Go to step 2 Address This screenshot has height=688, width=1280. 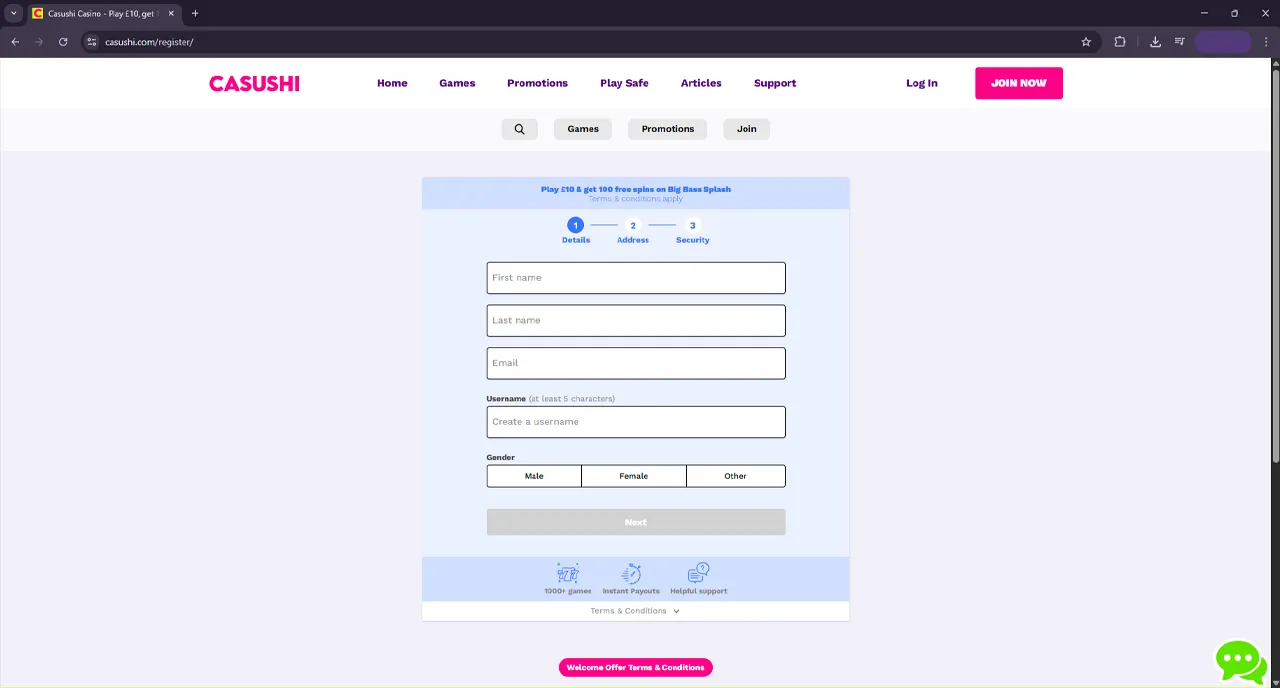[x=633, y=226]
